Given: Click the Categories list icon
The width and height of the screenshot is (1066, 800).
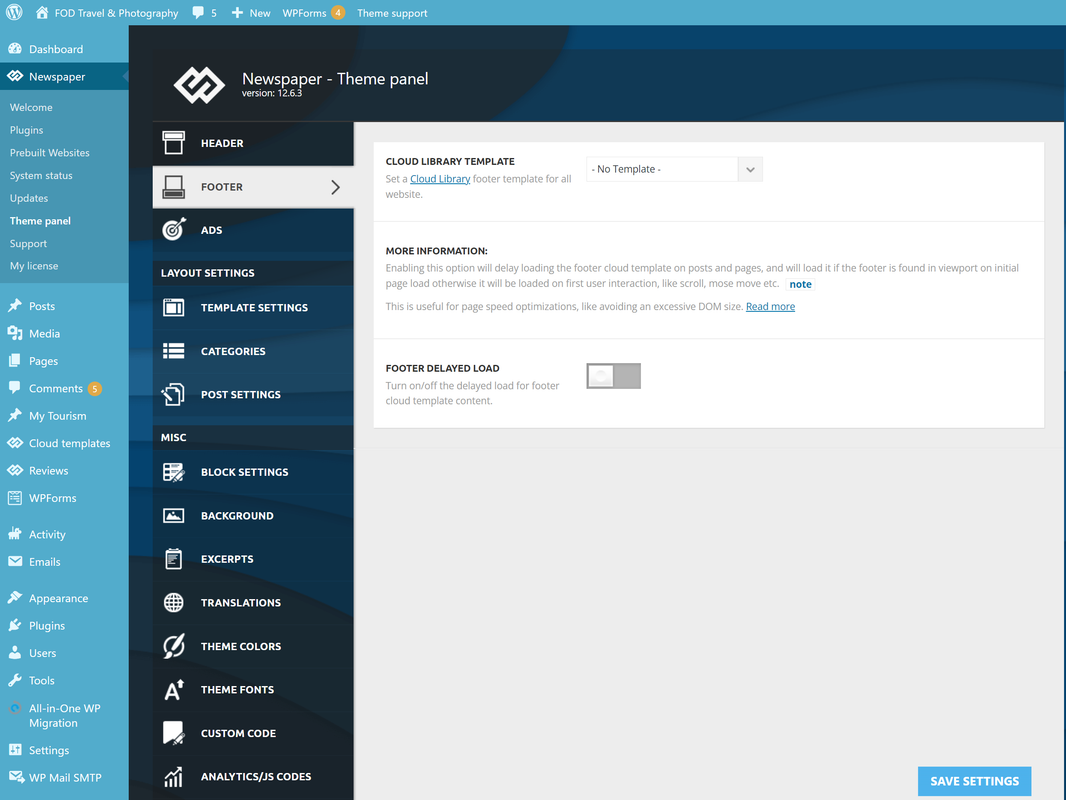Looking at the screenshot, I should pos(173,351).
